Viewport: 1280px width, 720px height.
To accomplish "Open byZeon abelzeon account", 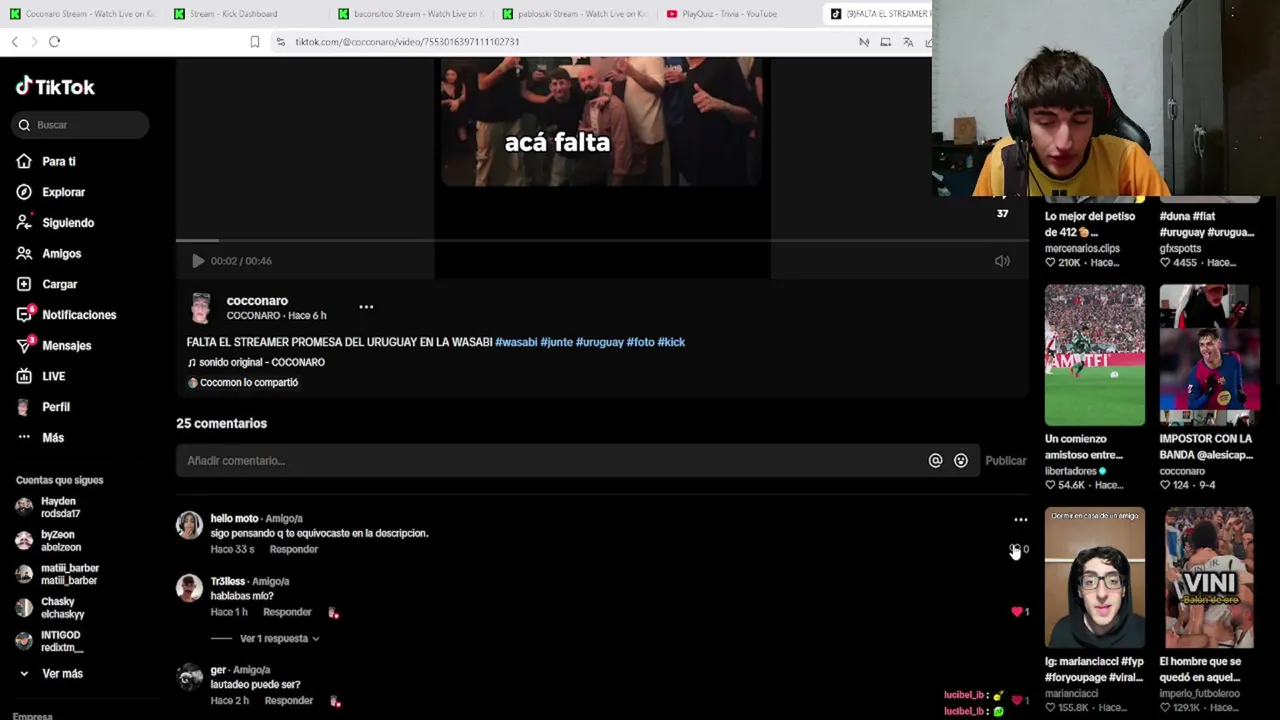I will (60, 541).
